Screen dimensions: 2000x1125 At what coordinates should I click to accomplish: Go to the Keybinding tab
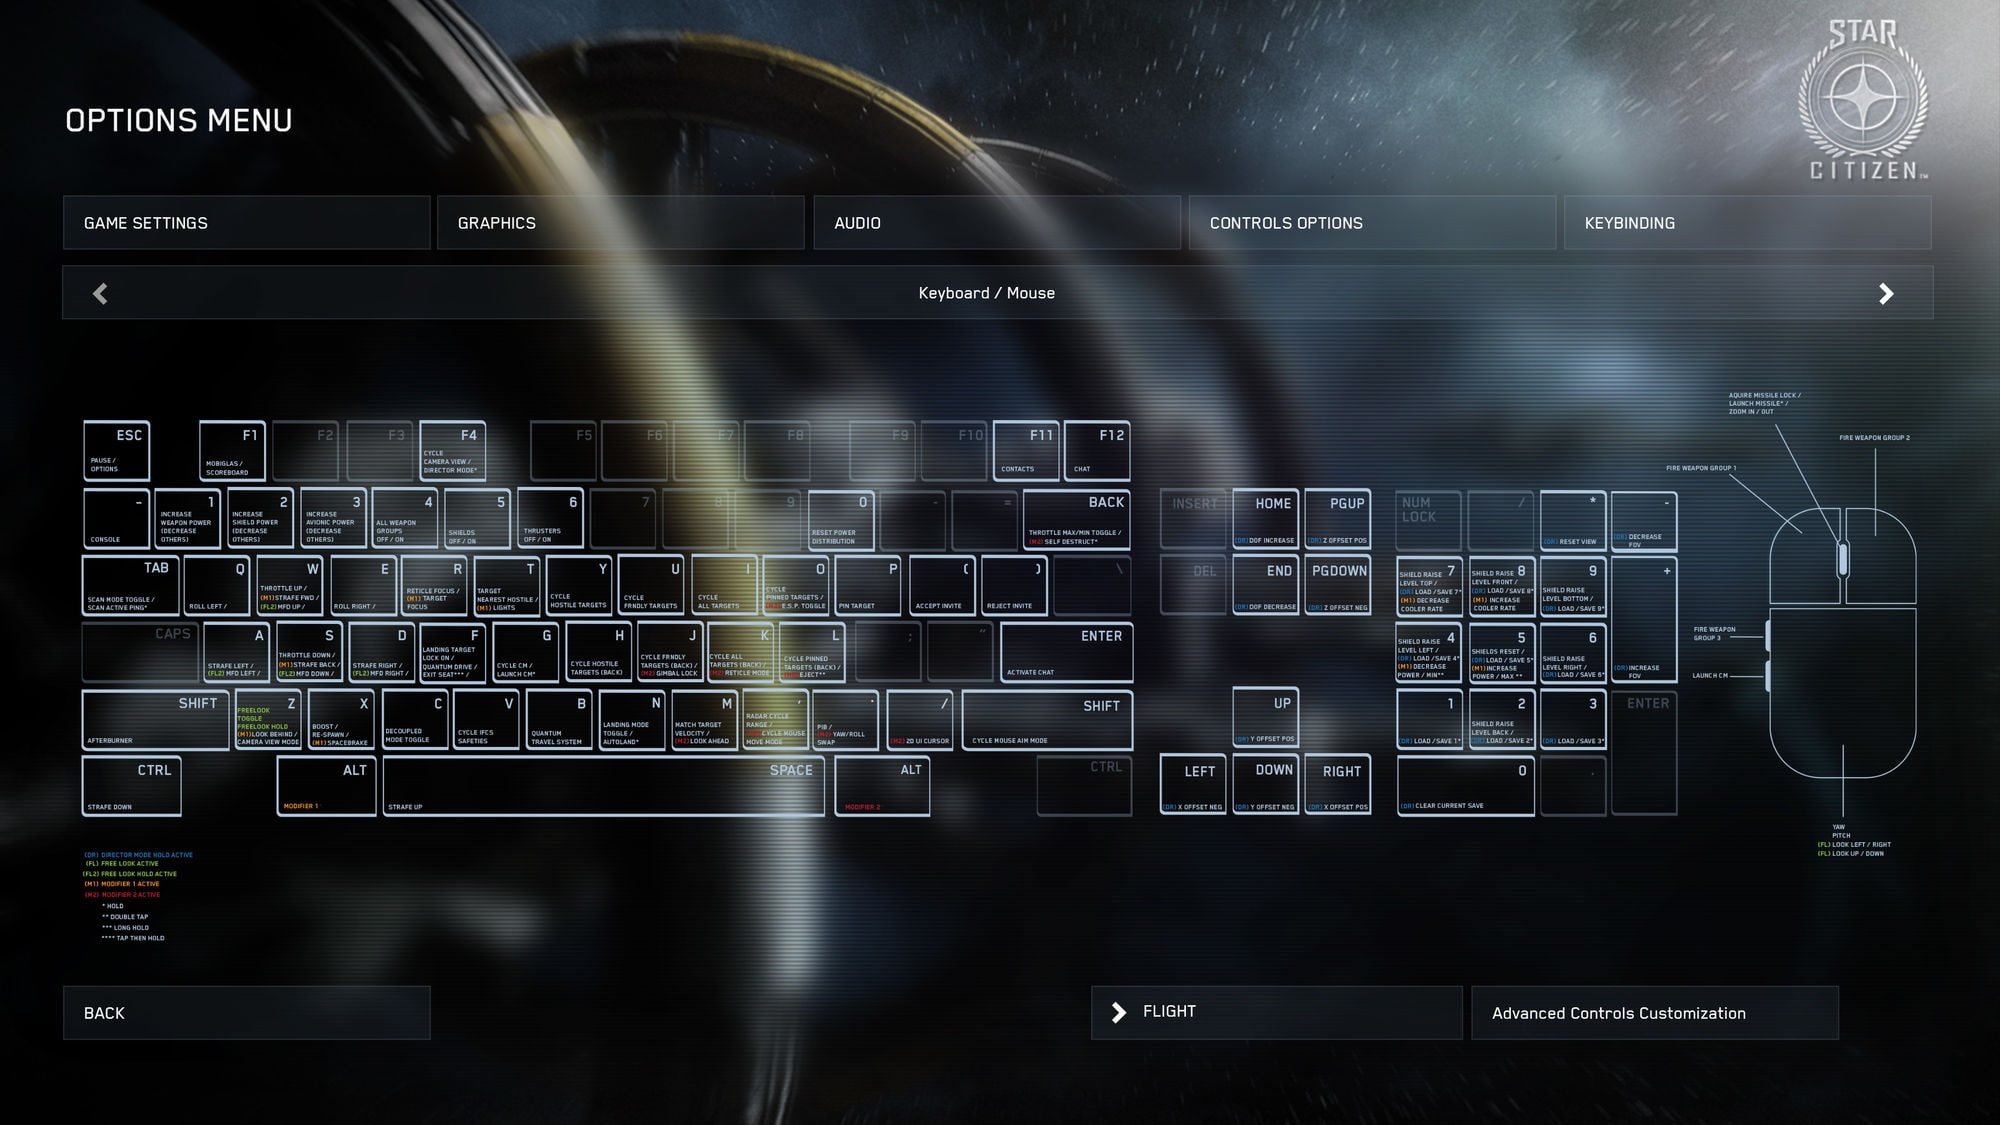(1747, 222)
